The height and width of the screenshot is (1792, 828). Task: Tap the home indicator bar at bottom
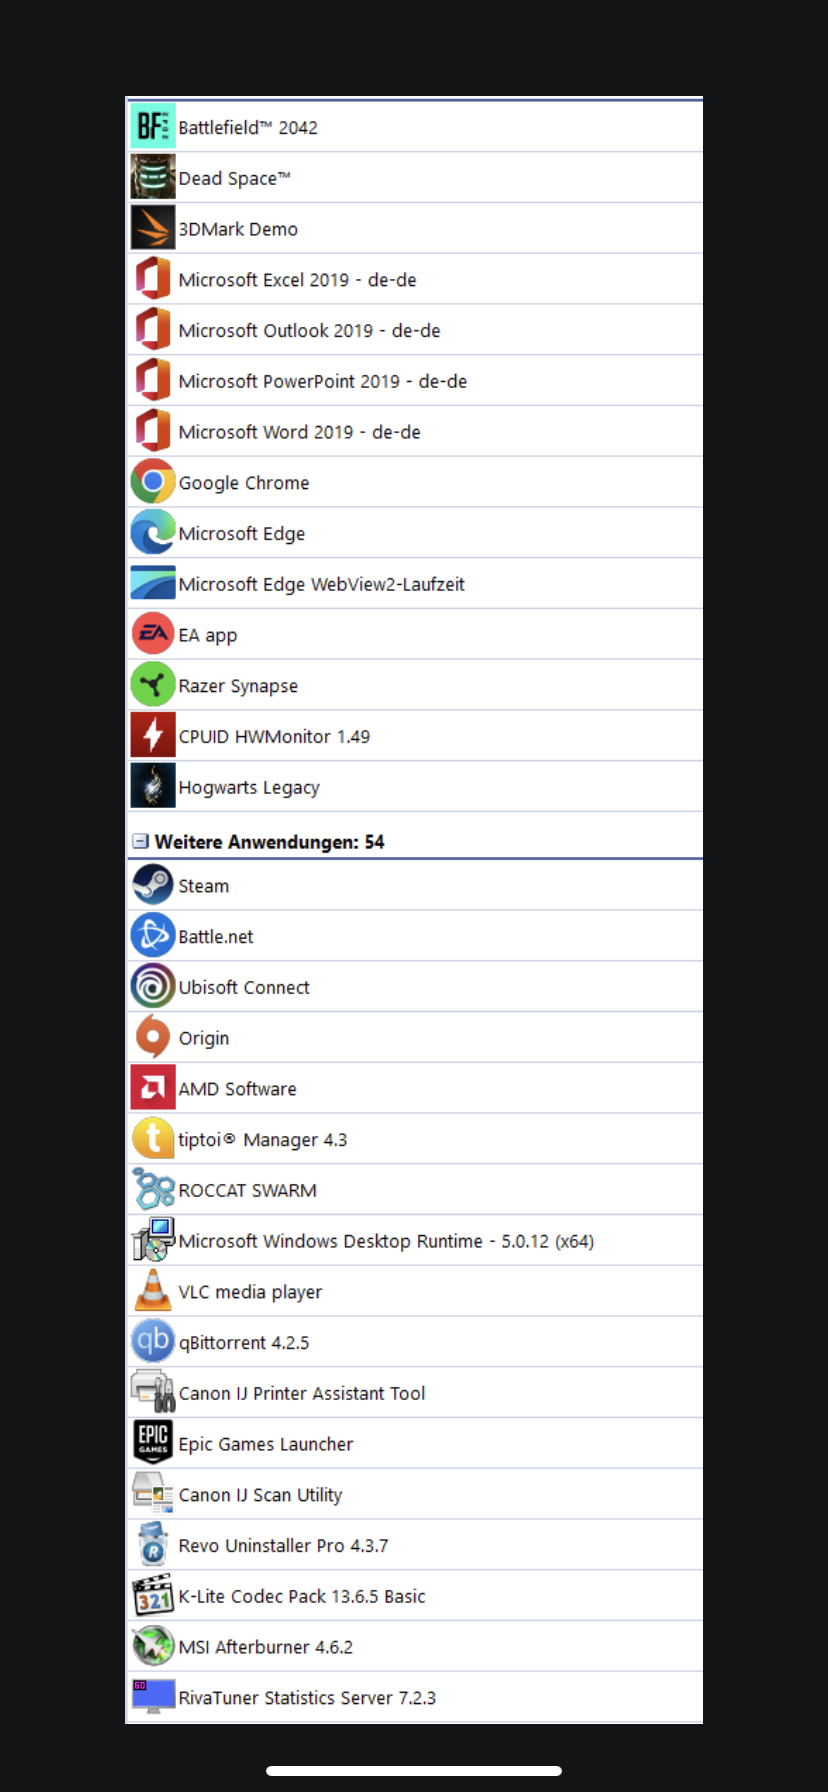click(x=414, y=1771)
